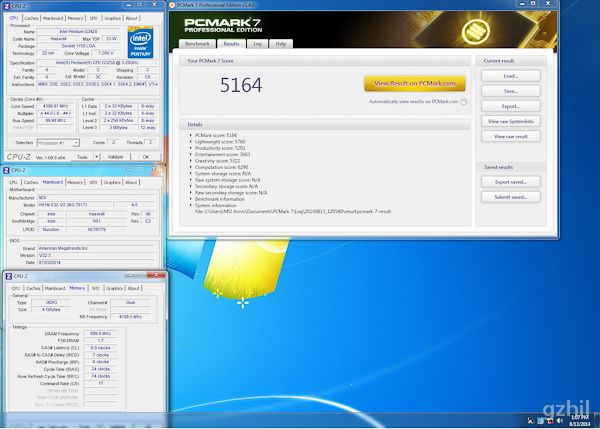Viewport: 600px width, 429px height.
Task: Click the Submit saved... button
Action: 511,197
